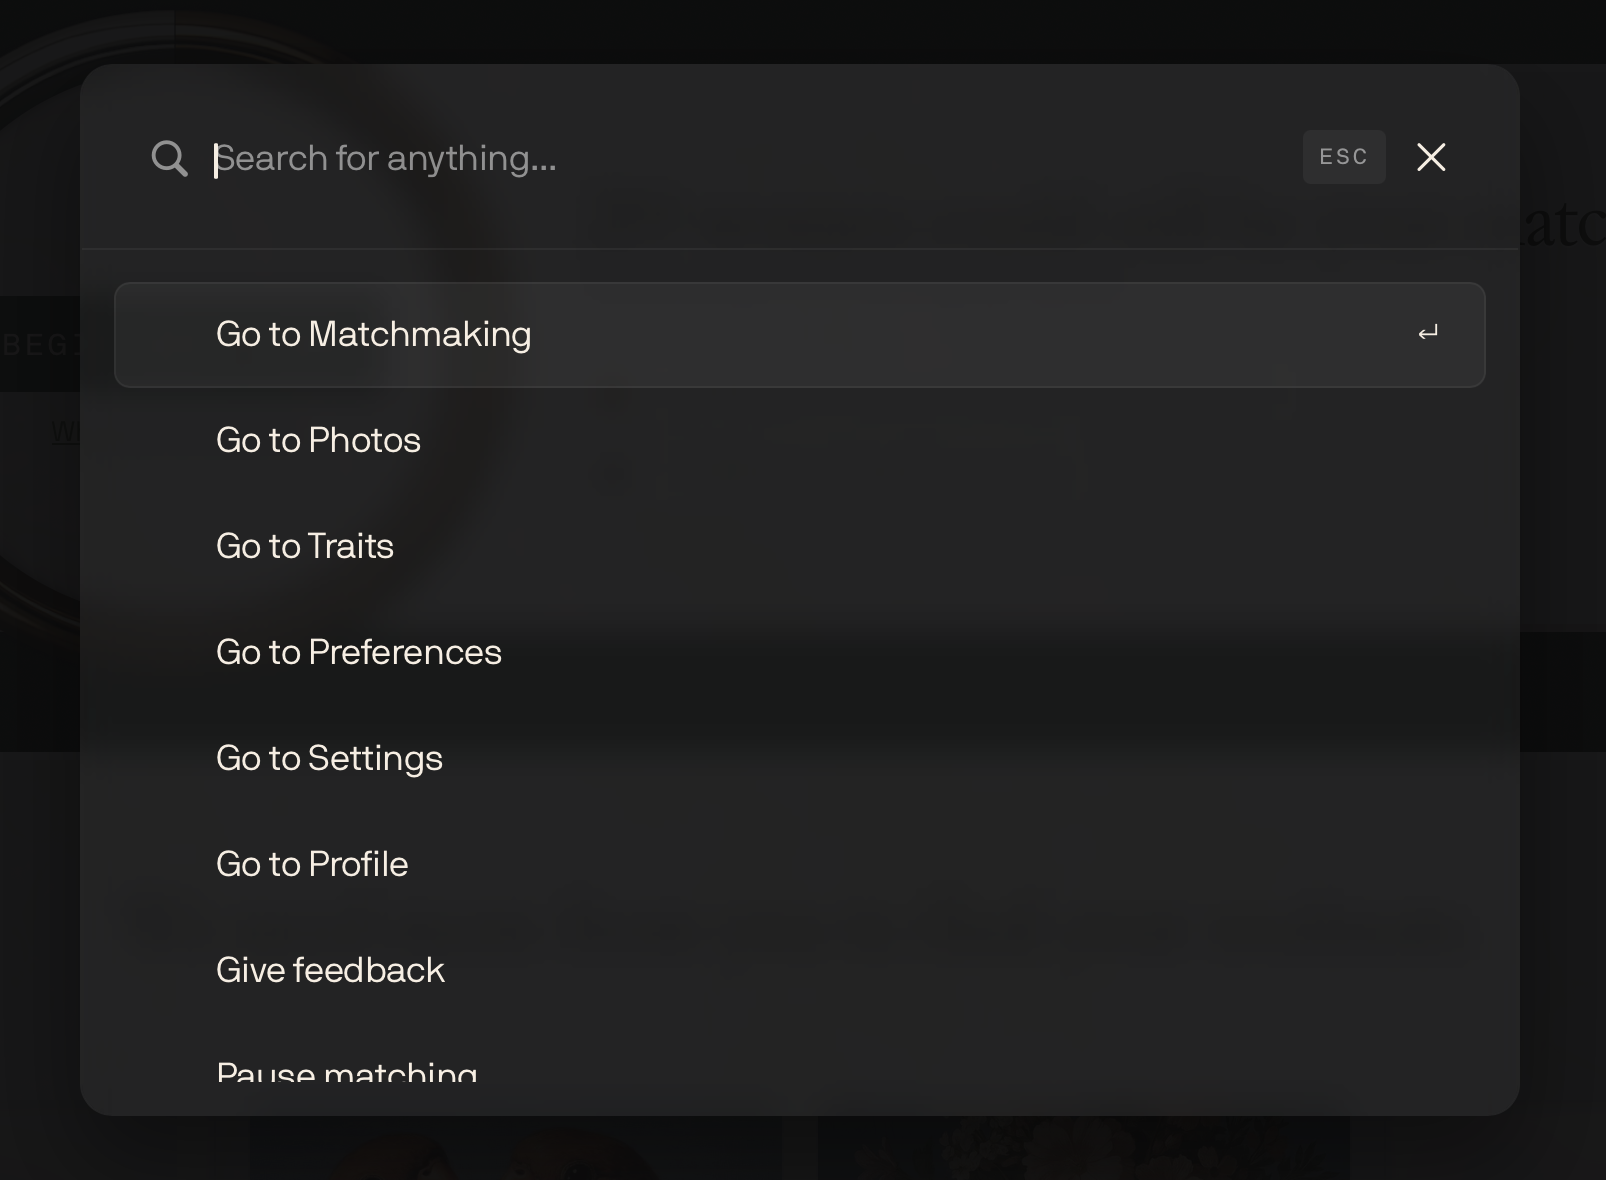Screen dimensions: 1606x1180
Task: Close the command palette with the X
Action: [x=1431, y=157]
